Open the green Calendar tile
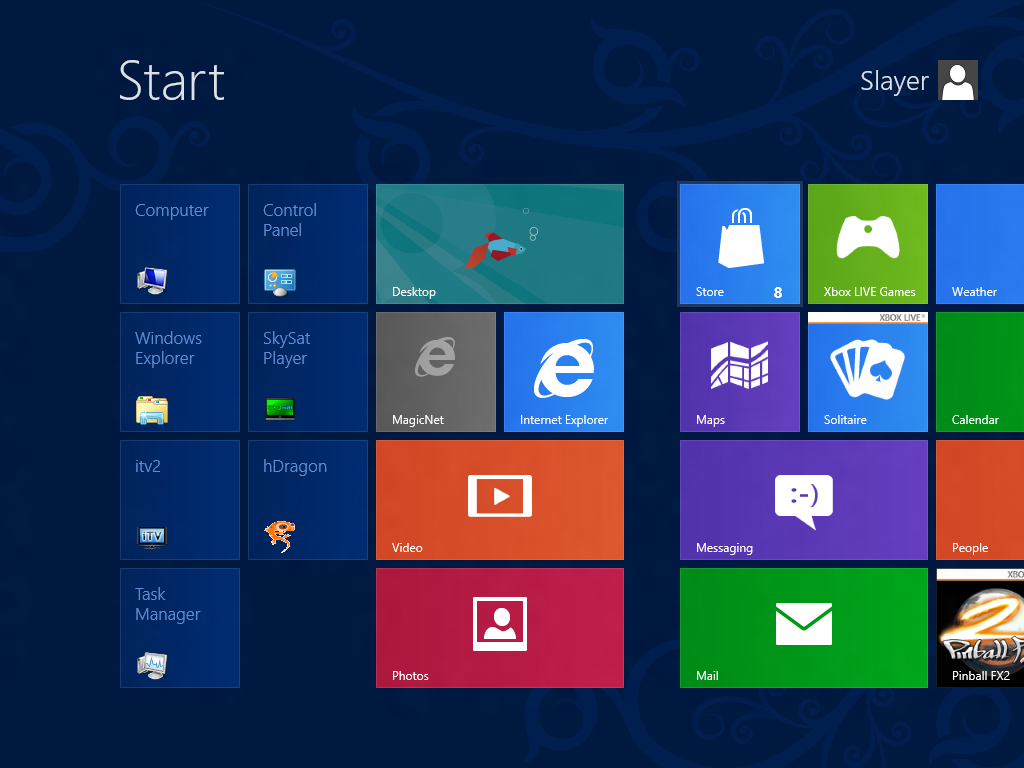This screenshot has width=1024, height=768. click(980, 372)
